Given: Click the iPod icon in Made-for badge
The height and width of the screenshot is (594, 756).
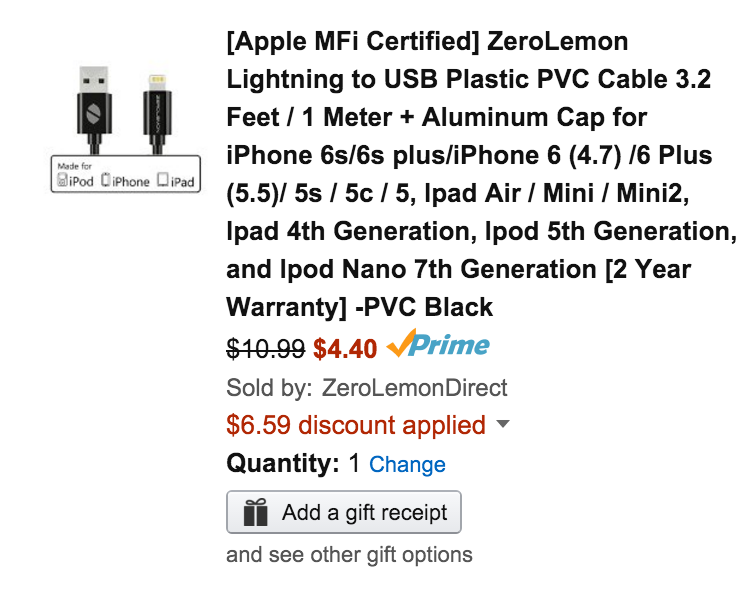Looking at the screenshot, I should (x=62, y=180).
